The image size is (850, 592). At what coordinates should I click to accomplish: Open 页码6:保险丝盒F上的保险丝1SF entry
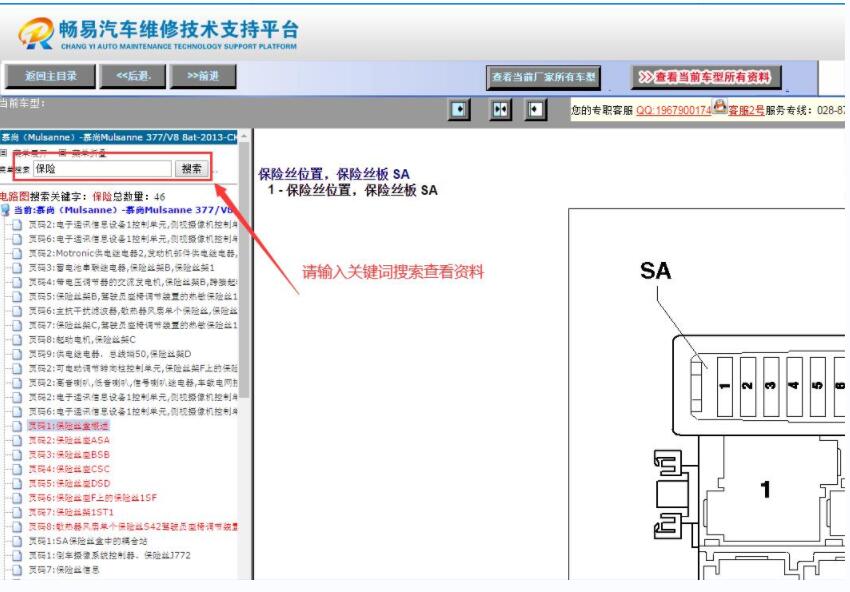(93, 498)
